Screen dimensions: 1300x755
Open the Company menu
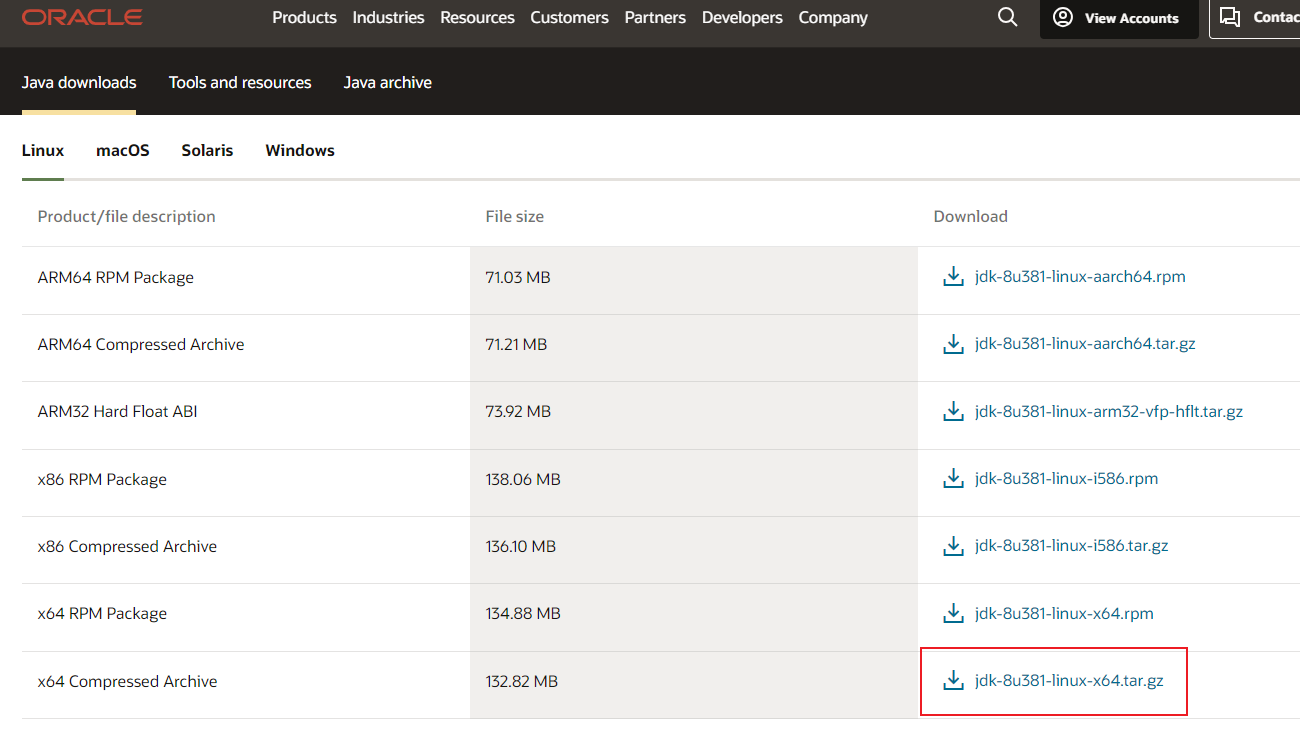tap(833, 17)
